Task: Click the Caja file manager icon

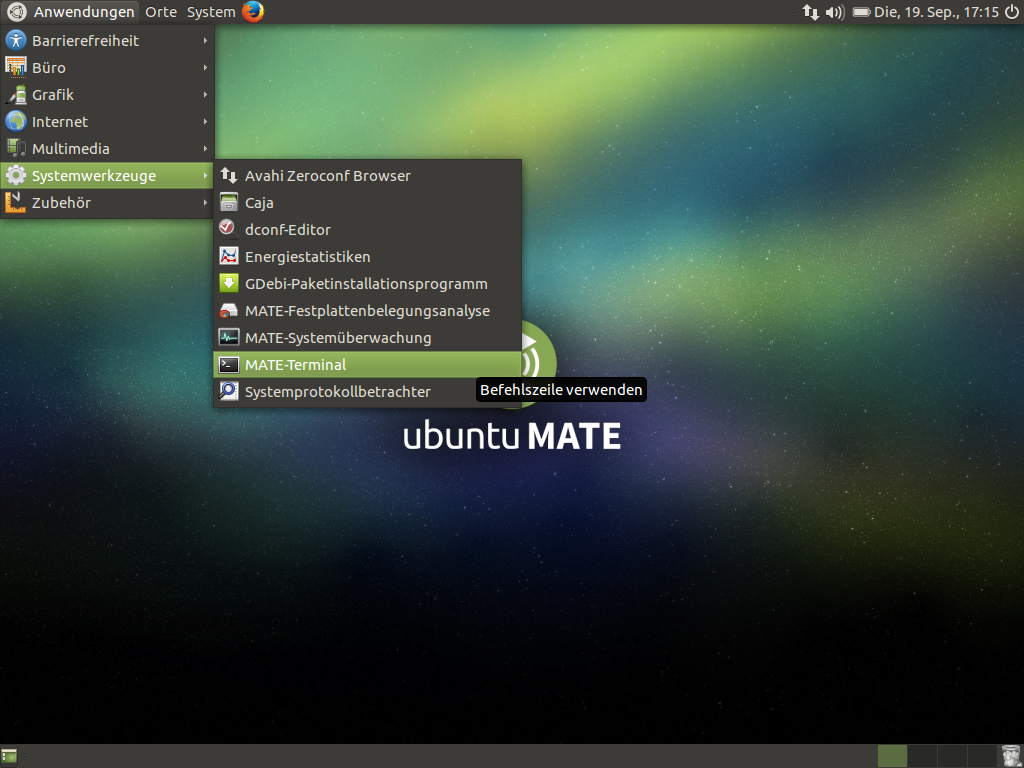Action: tap(229, 203)
